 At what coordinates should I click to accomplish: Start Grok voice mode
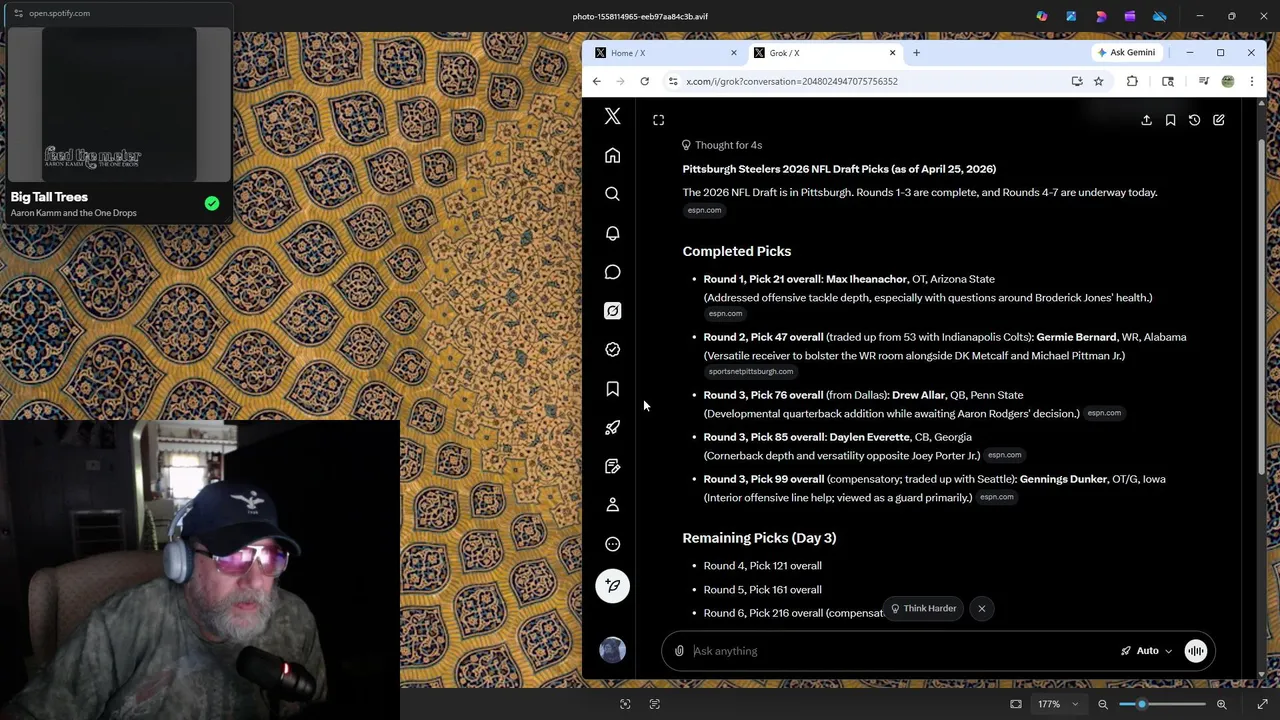coord(1195,651)
